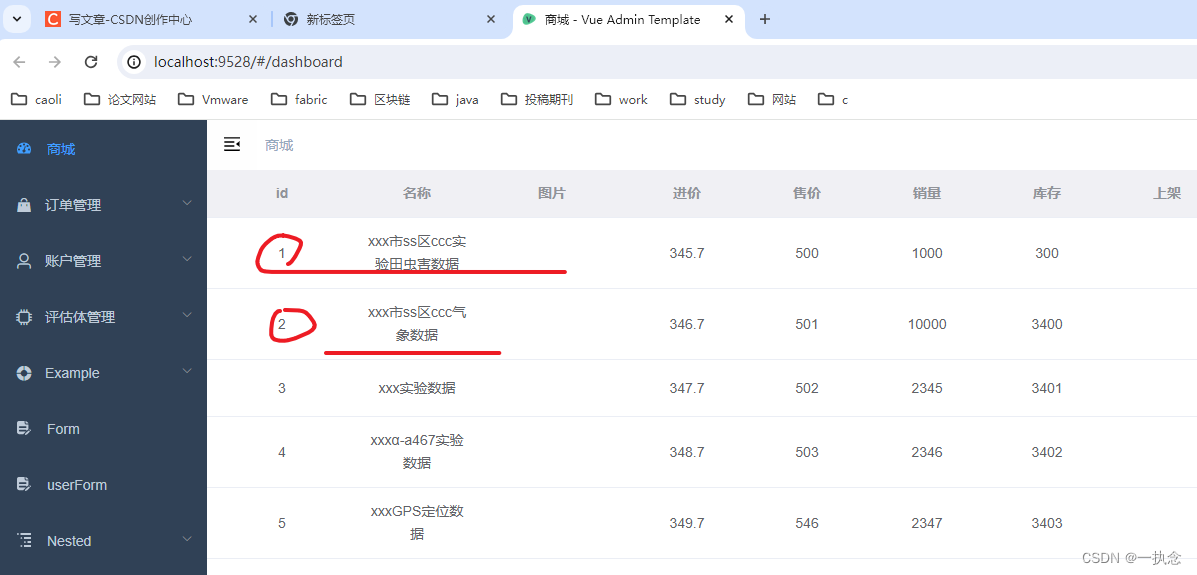Click the 名称 column header
The width and height of the screenshot is (1197, 575).
[417, 194]
